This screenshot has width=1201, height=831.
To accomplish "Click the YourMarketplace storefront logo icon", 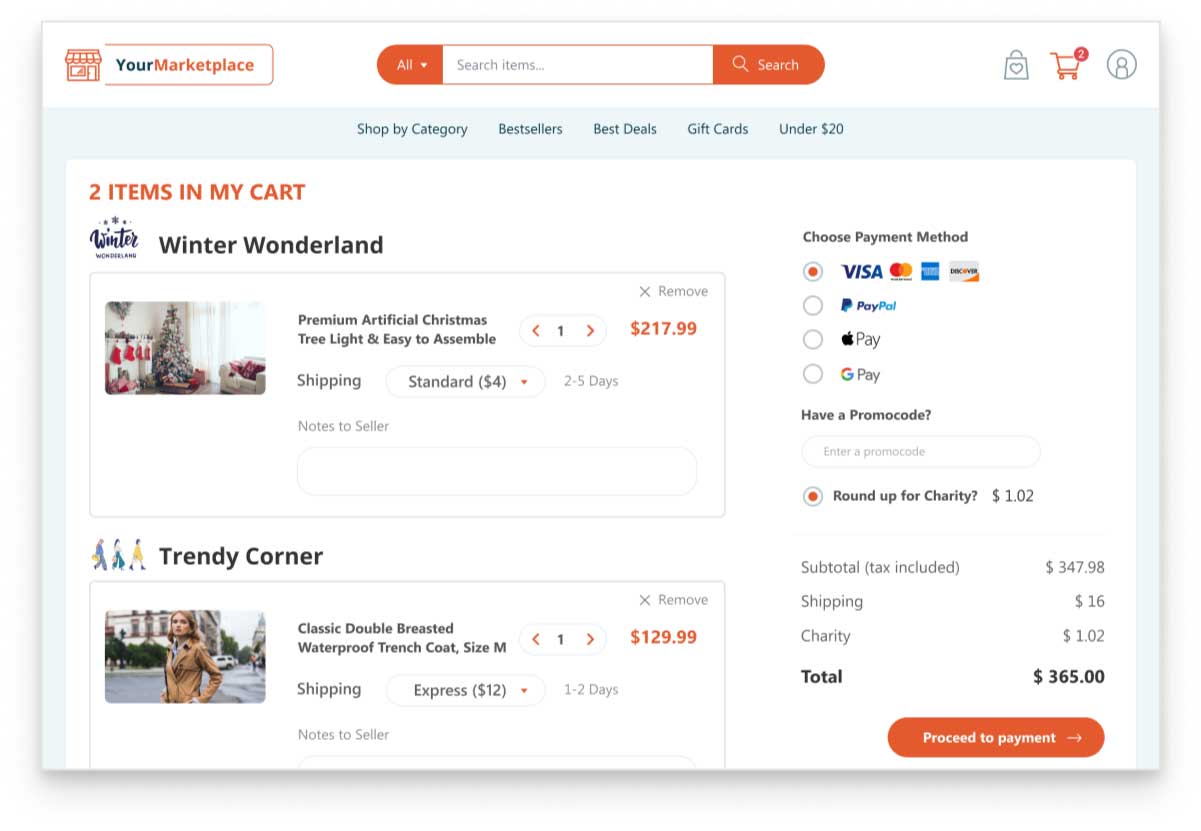I will (83, 65).
